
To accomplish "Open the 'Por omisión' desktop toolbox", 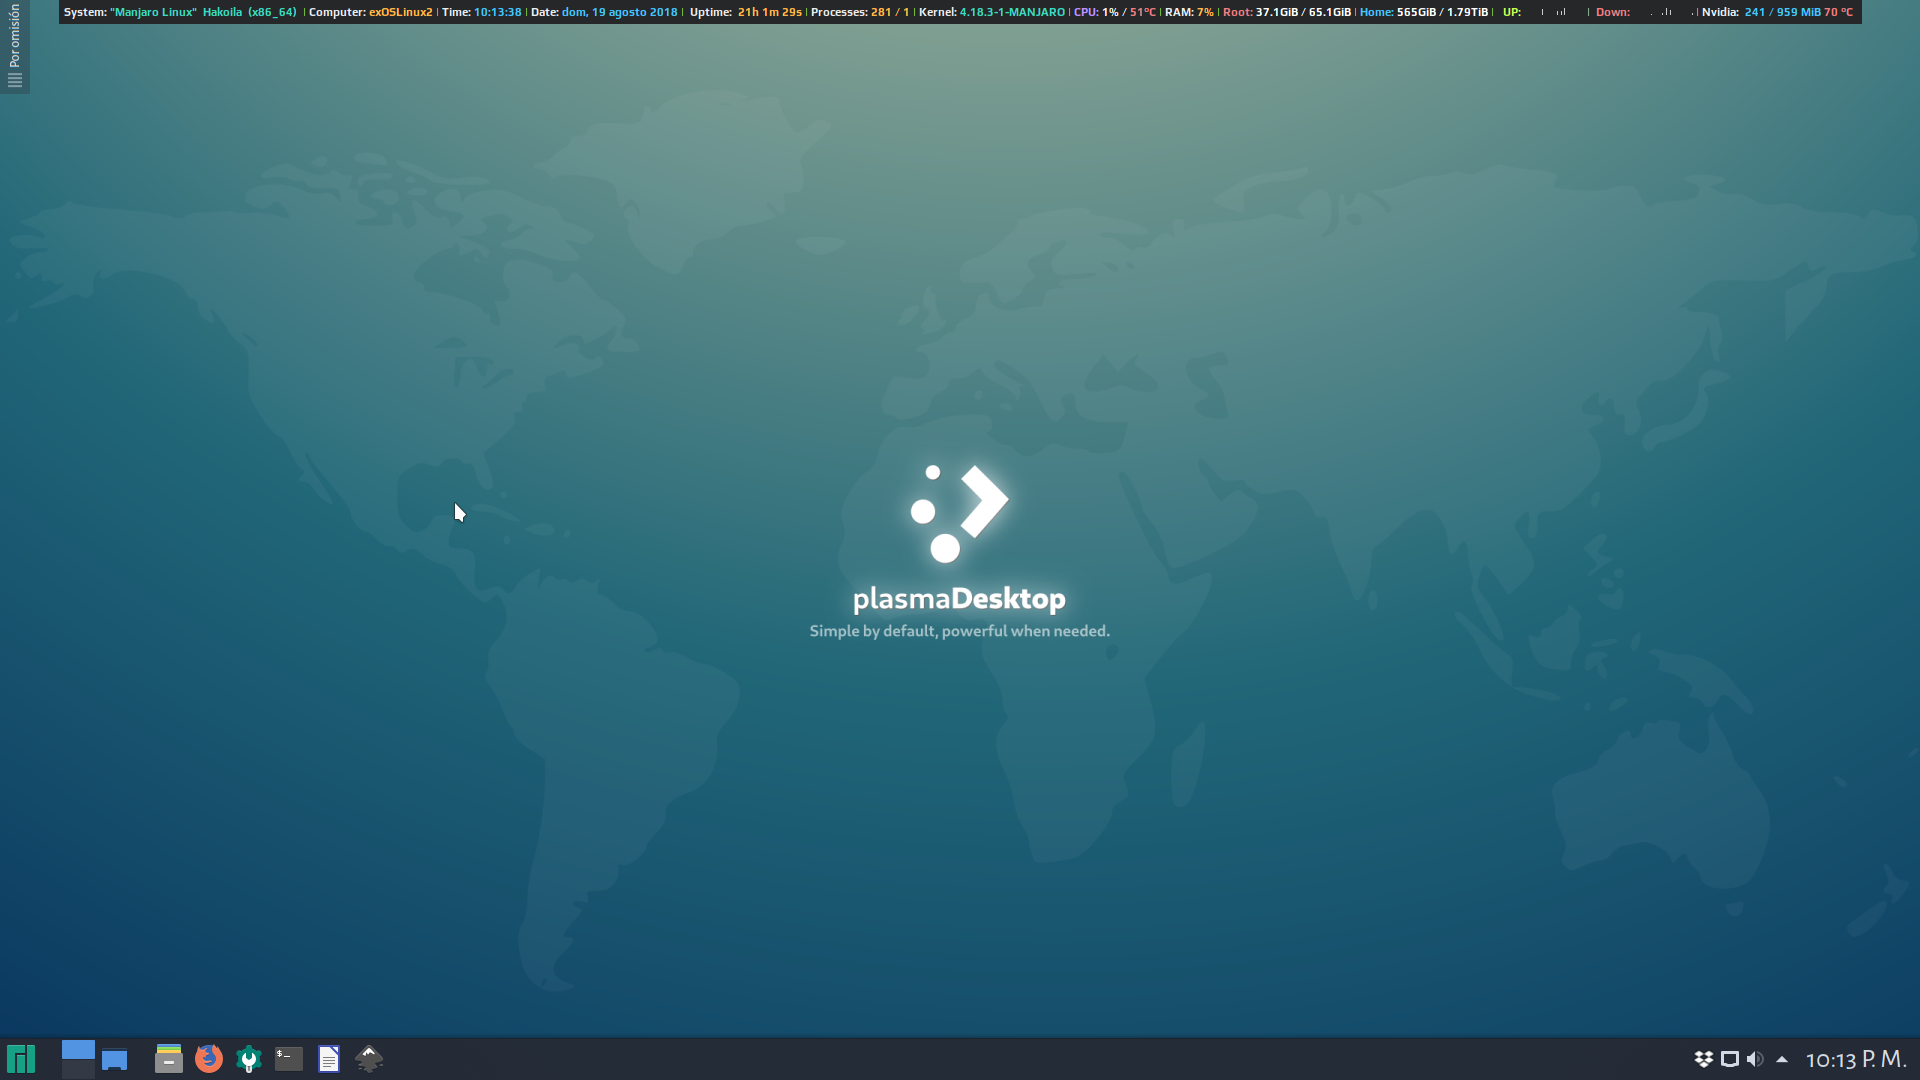I will click(14, 46).
